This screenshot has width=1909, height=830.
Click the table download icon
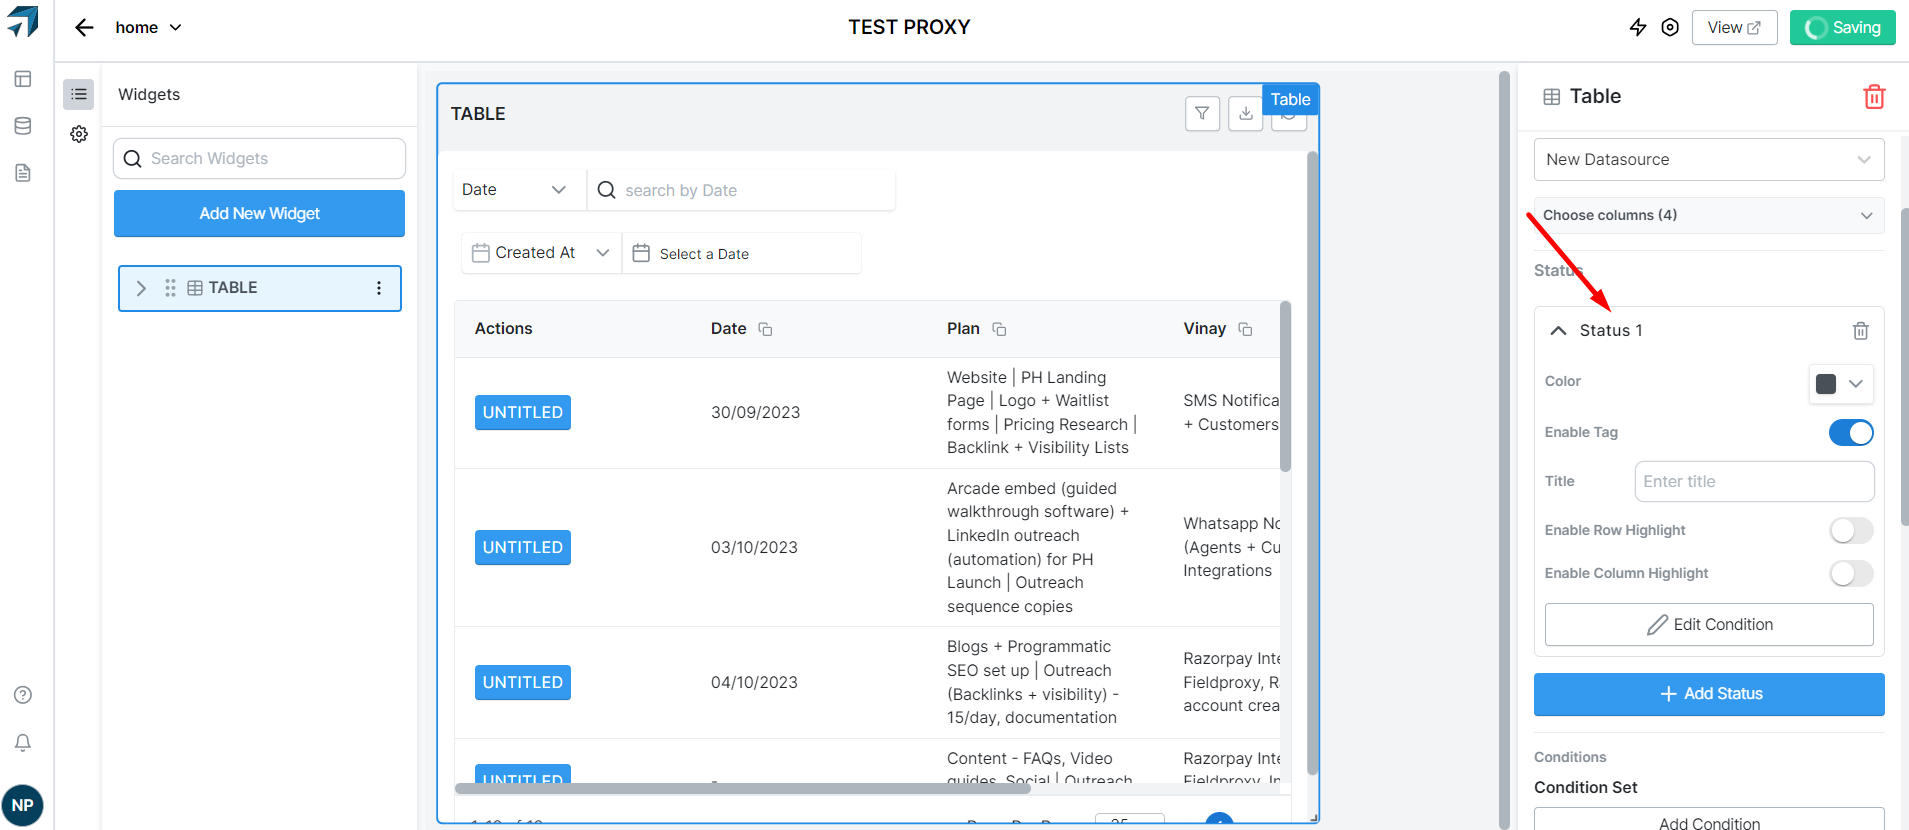pos(1245,114)
